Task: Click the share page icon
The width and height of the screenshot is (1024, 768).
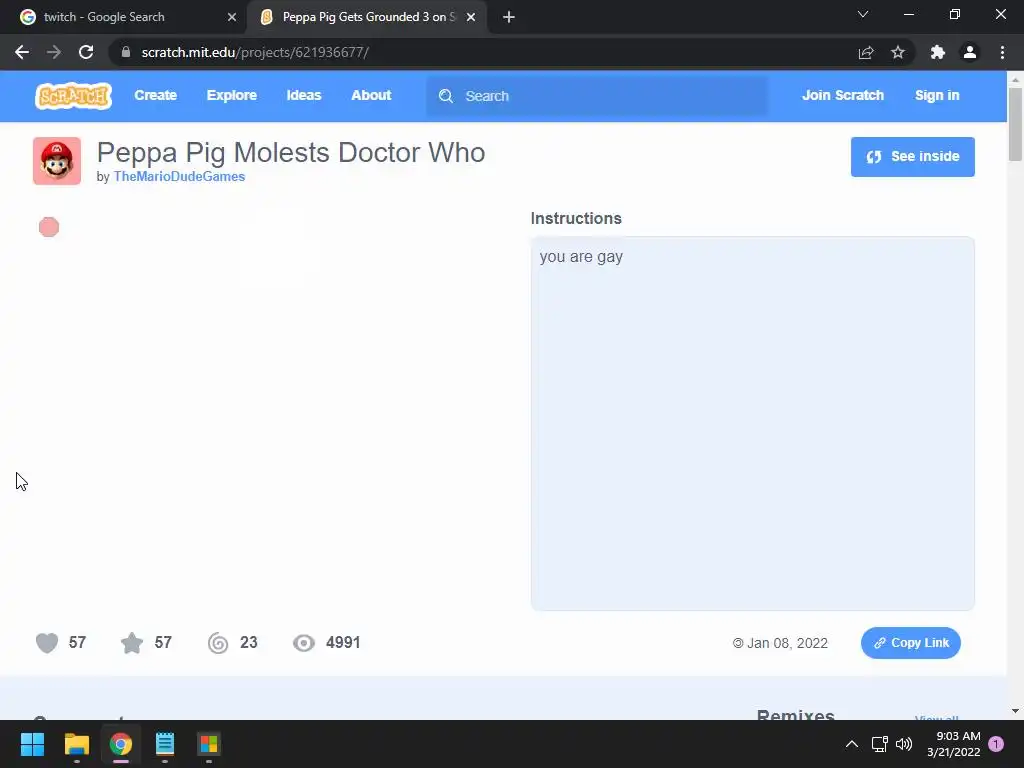Action: [x=866, y=52]
